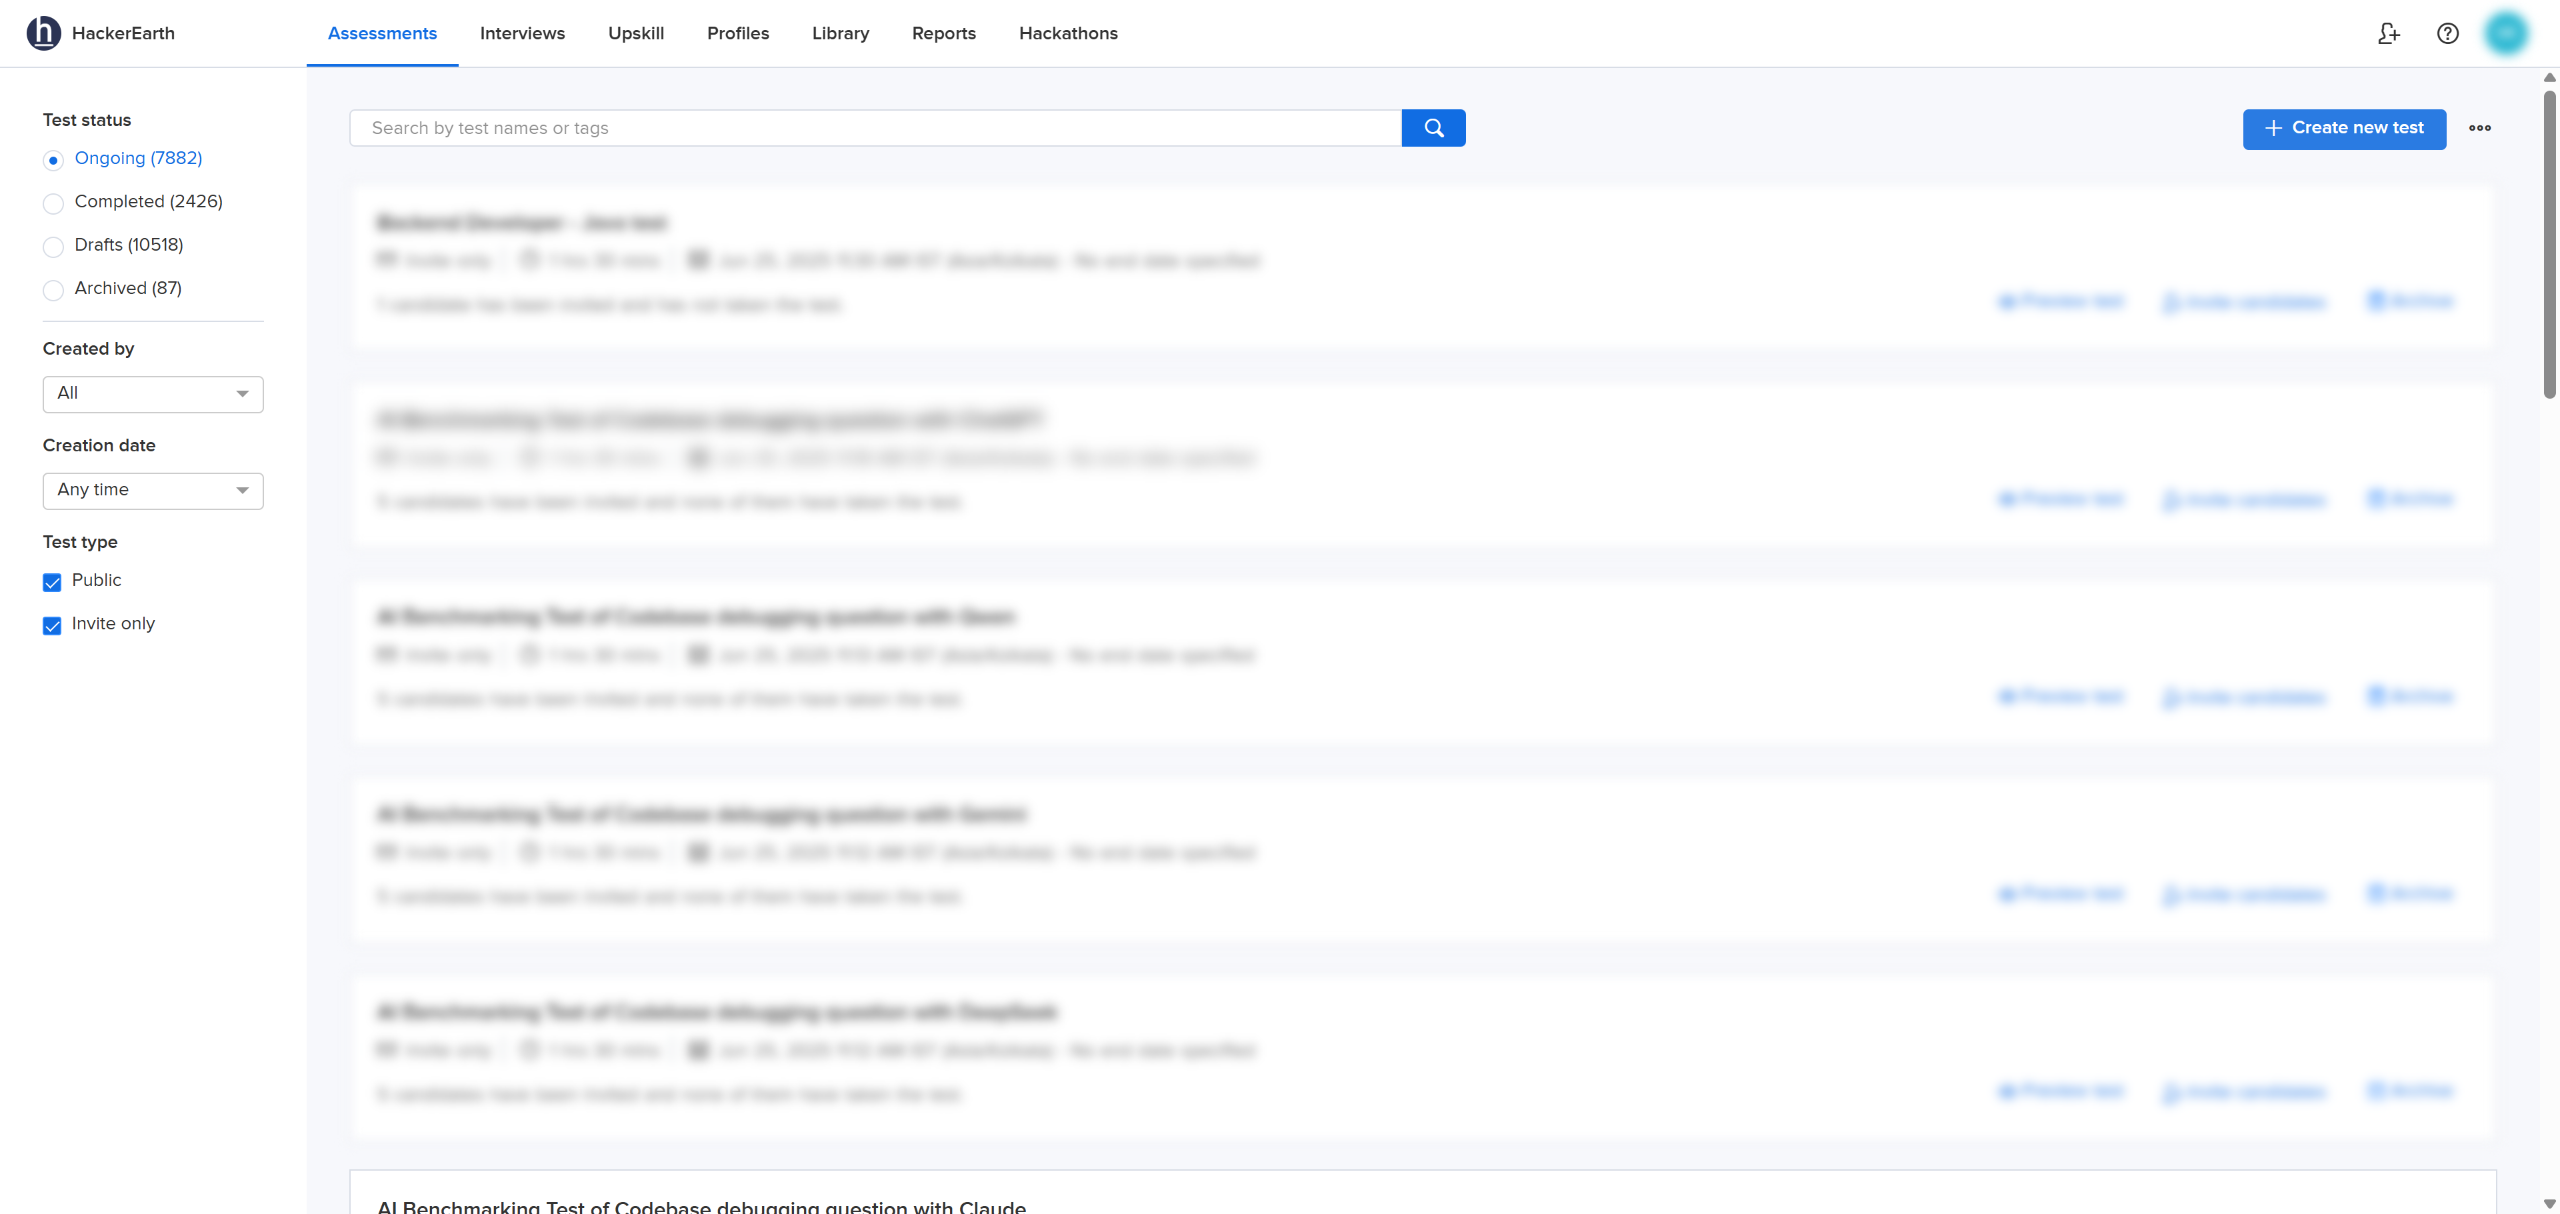Select the Completed (2426) status radio

[54, 203]
